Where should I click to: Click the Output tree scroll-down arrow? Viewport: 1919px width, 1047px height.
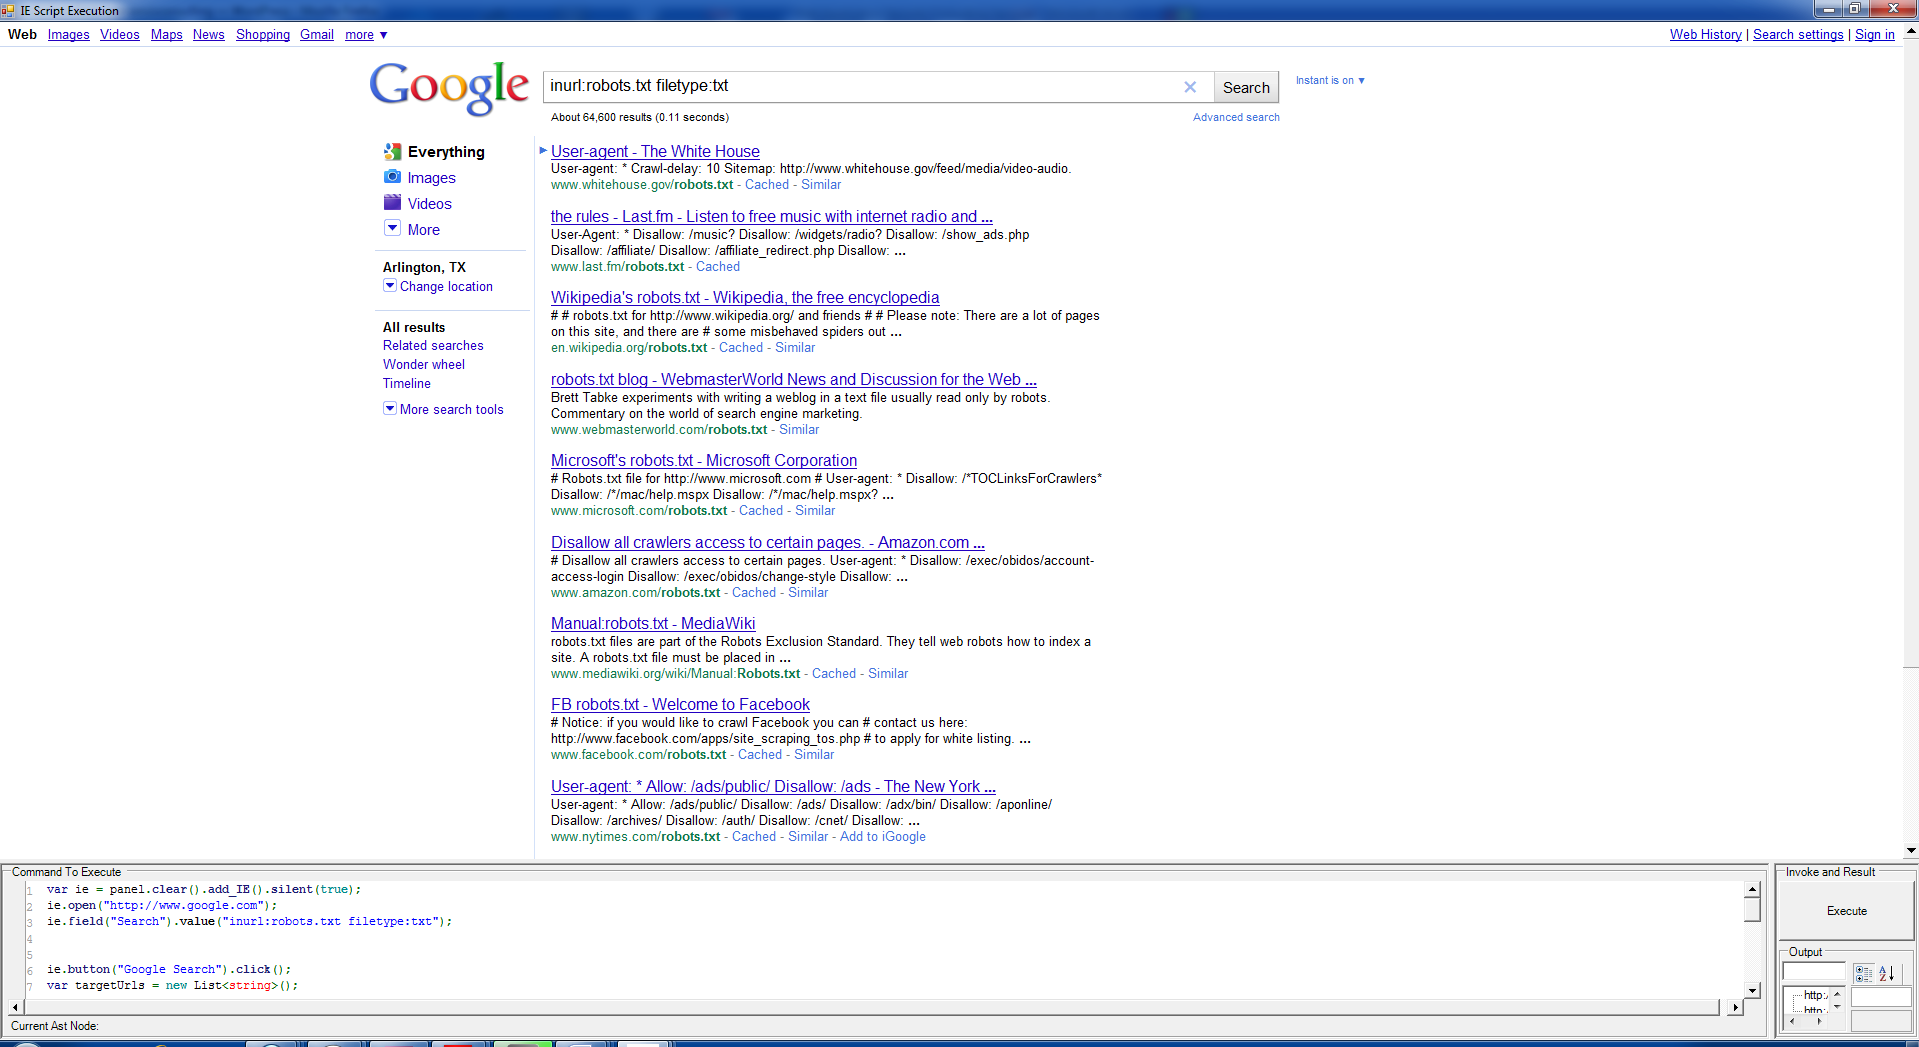(x=1837, y=1007)
